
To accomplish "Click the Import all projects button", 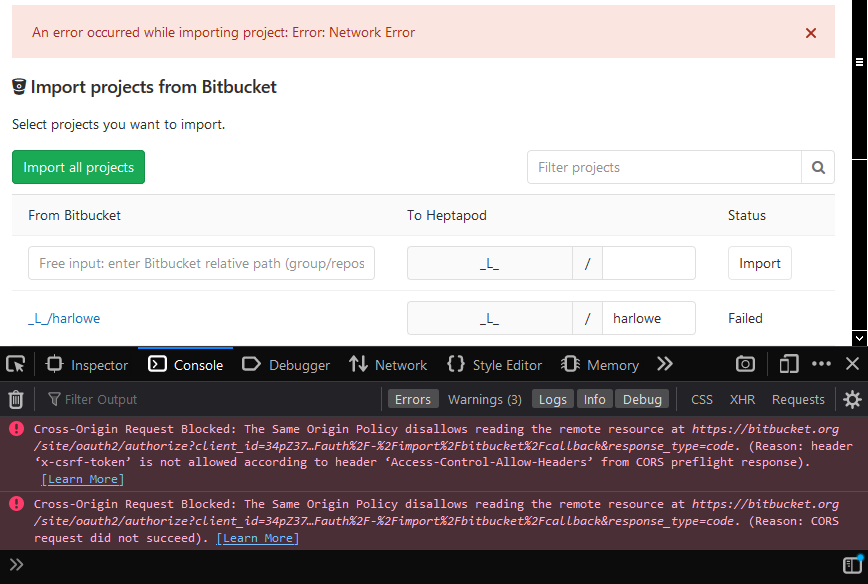I will pyautogui.click(x=78, y=167).
